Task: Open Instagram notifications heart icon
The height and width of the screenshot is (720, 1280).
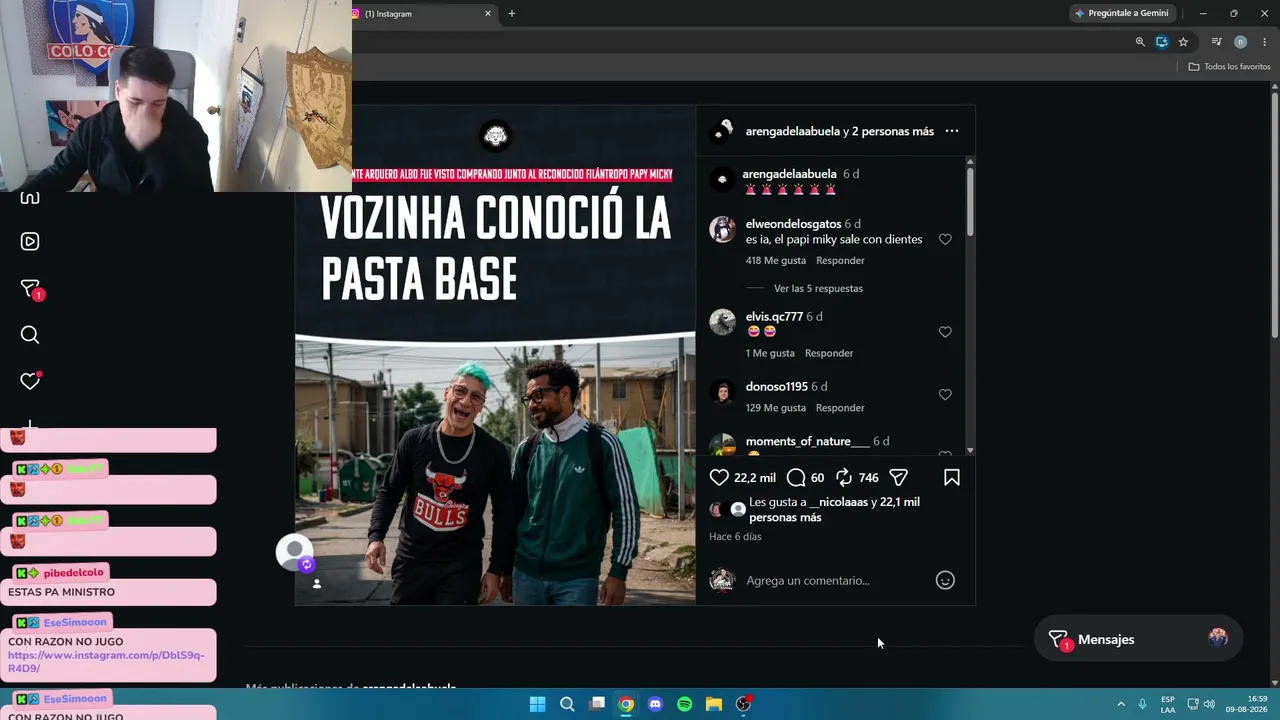Action: 30,381
